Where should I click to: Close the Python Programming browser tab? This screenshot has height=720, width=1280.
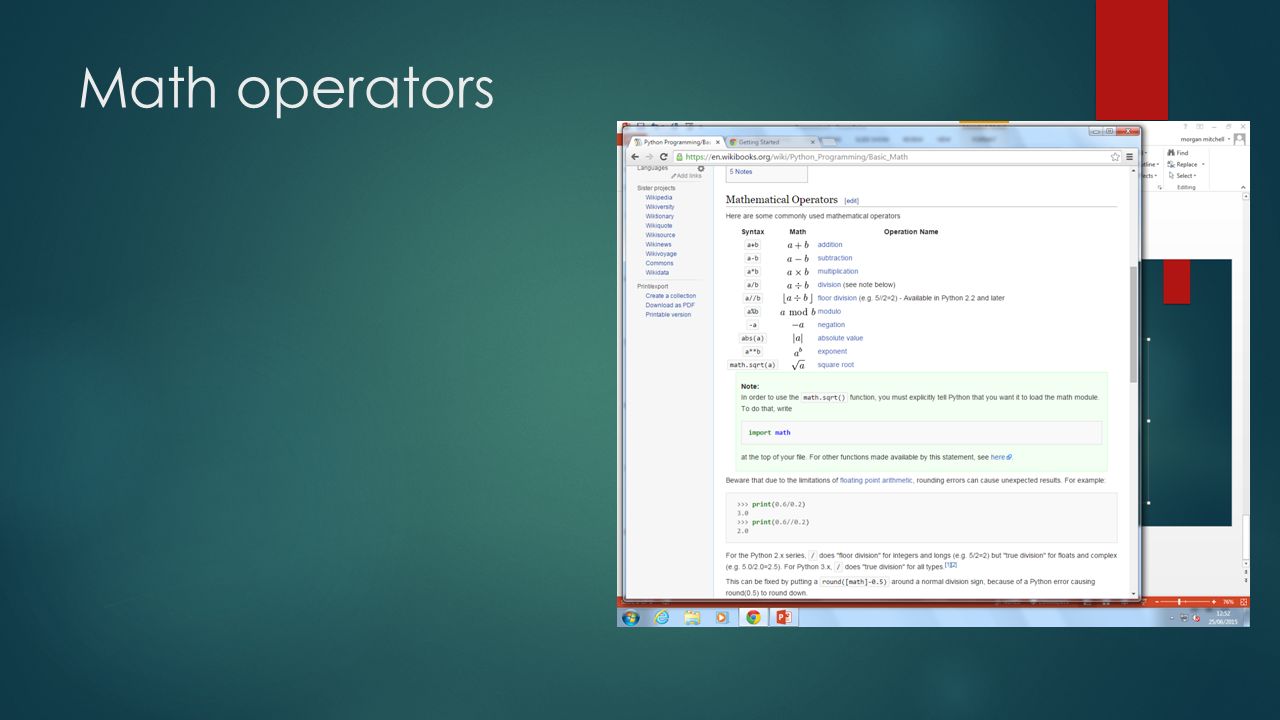[x=717, y=142]
